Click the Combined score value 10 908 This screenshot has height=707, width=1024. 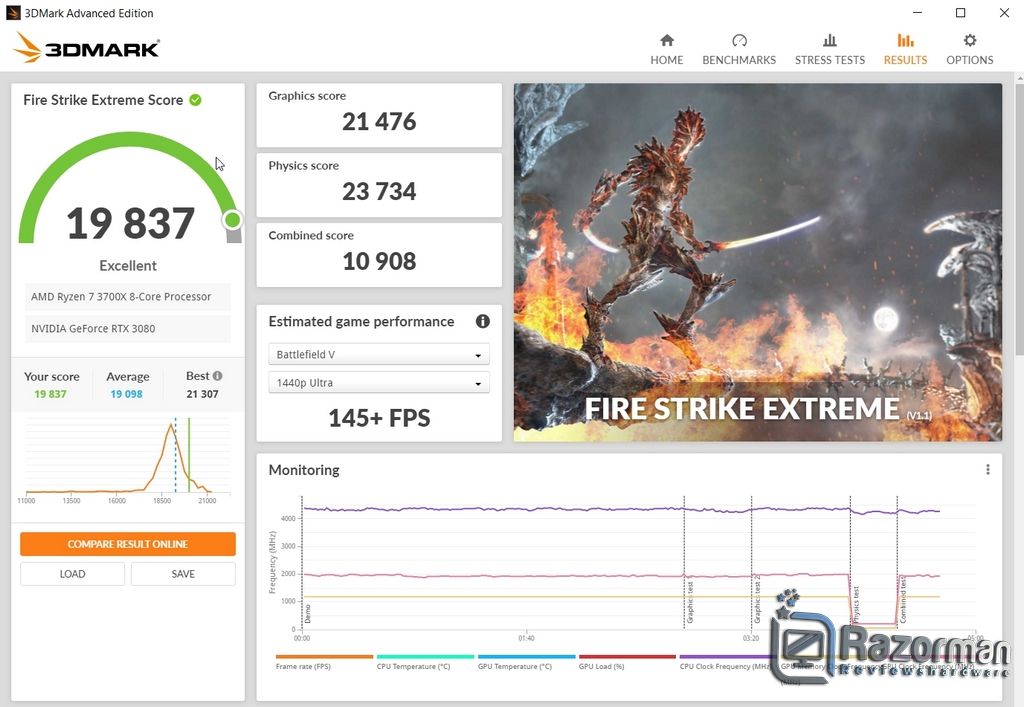point(379,261)
